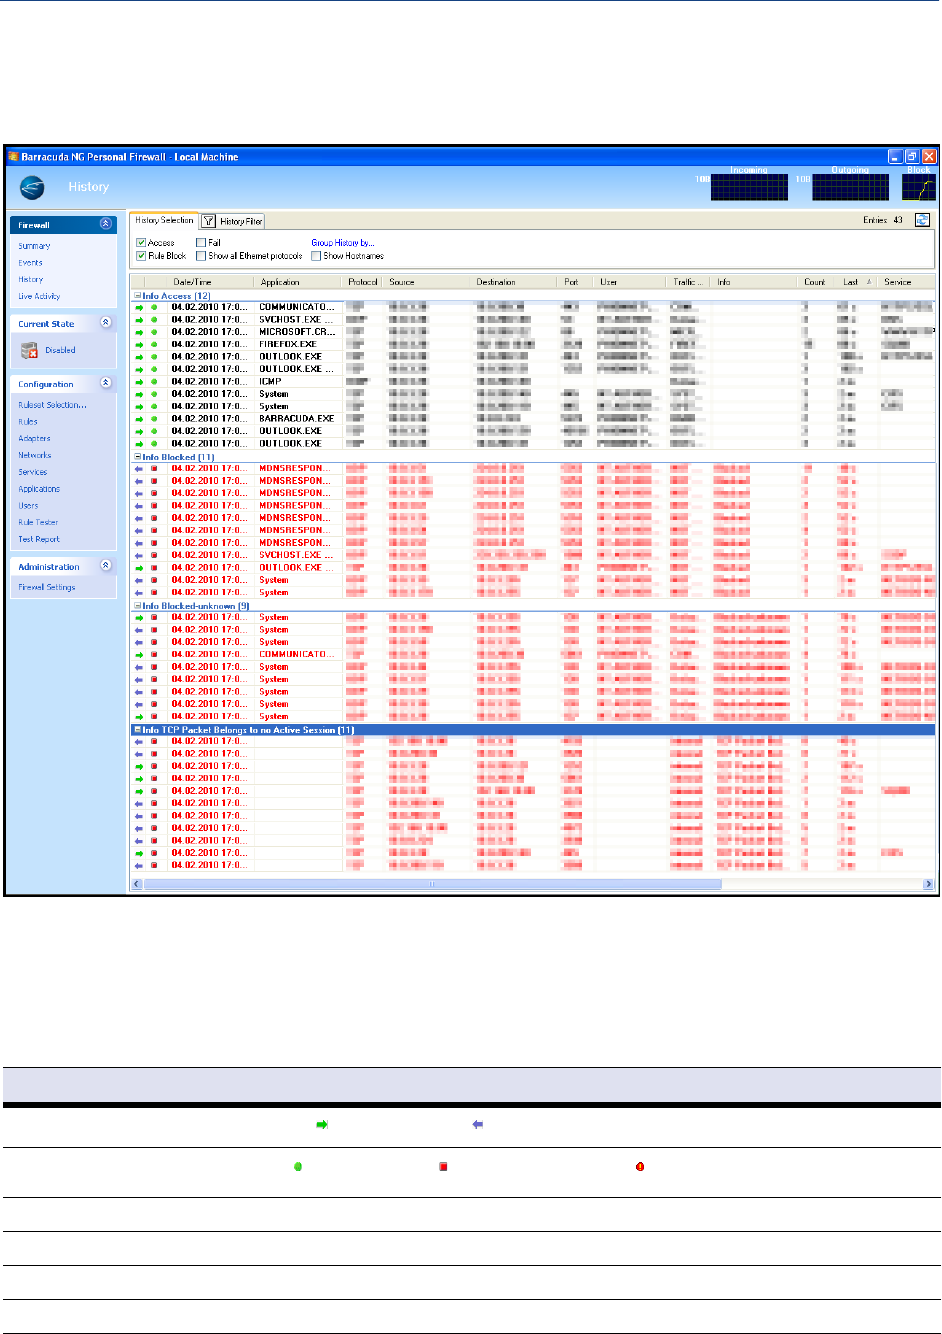This screenshot has width=942, height=1334.
Task: Click the green status dot in ICMP row
Action: click(x=154, y=381)
